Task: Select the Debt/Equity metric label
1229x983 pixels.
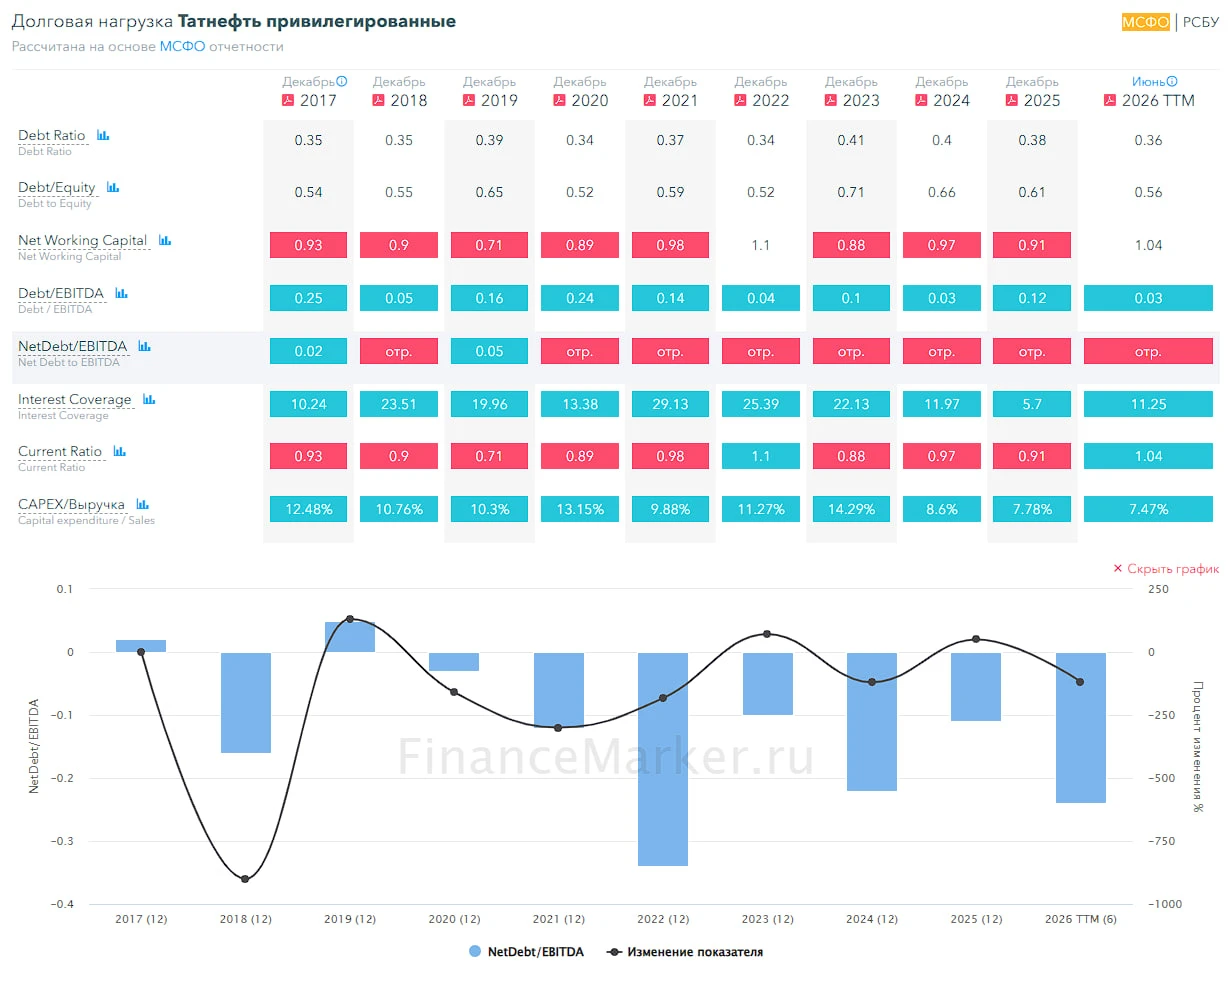Action: pos(57,187)
